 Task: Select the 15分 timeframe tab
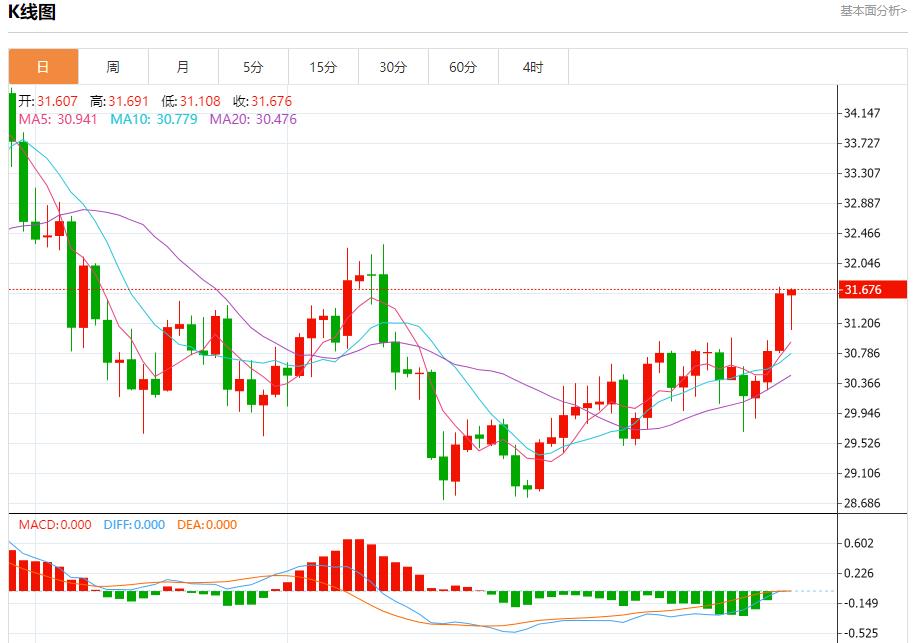[323, 67]
